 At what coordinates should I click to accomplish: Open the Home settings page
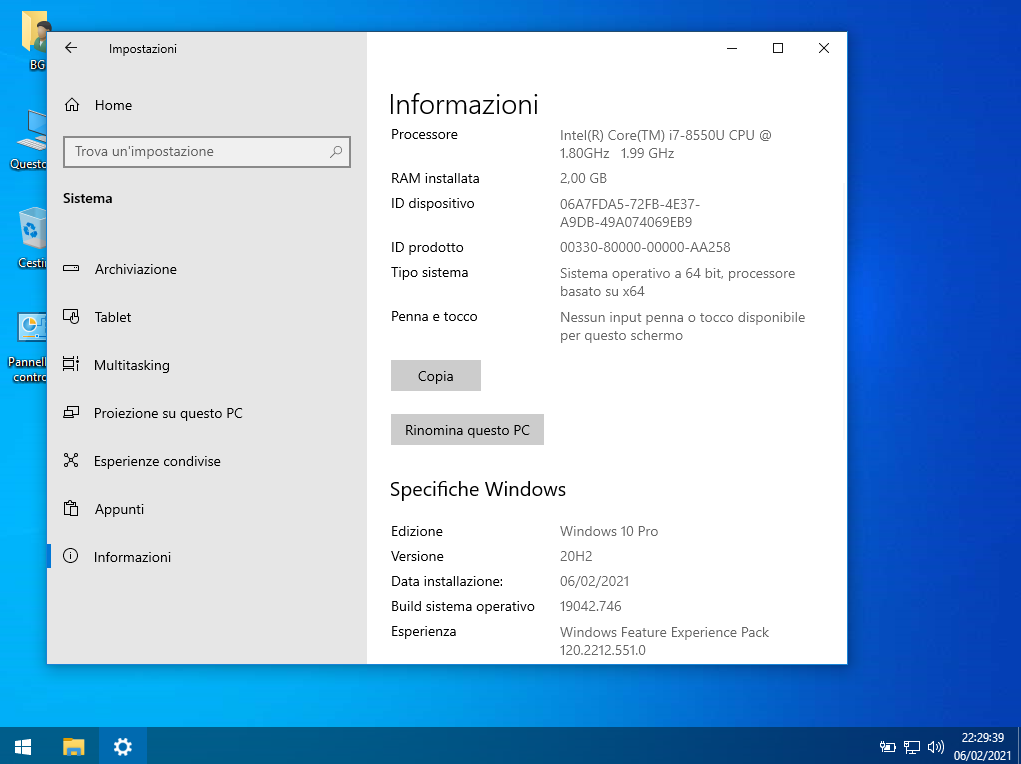[x=207, y=105]
